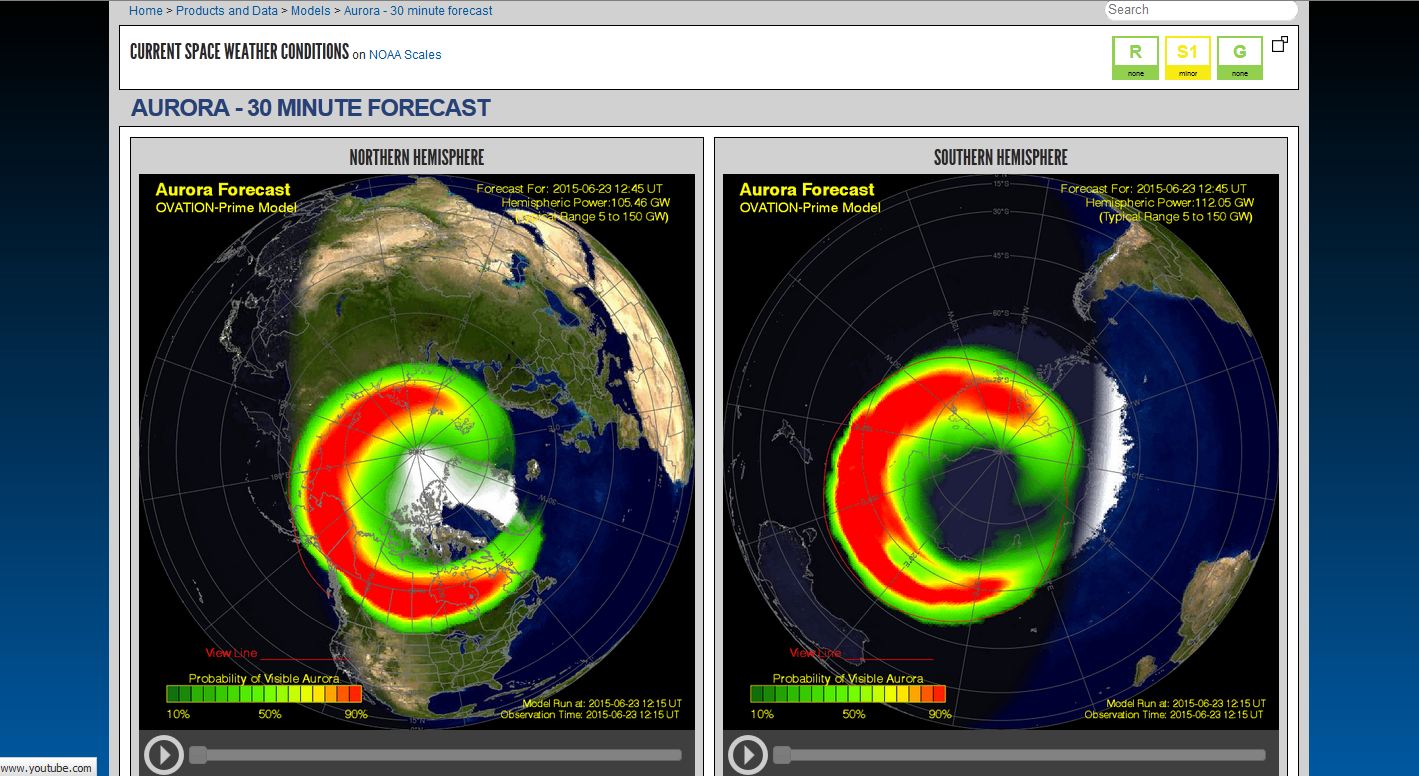Click the Aurora - 30 Minute Forecast page title

coord(310,108)
